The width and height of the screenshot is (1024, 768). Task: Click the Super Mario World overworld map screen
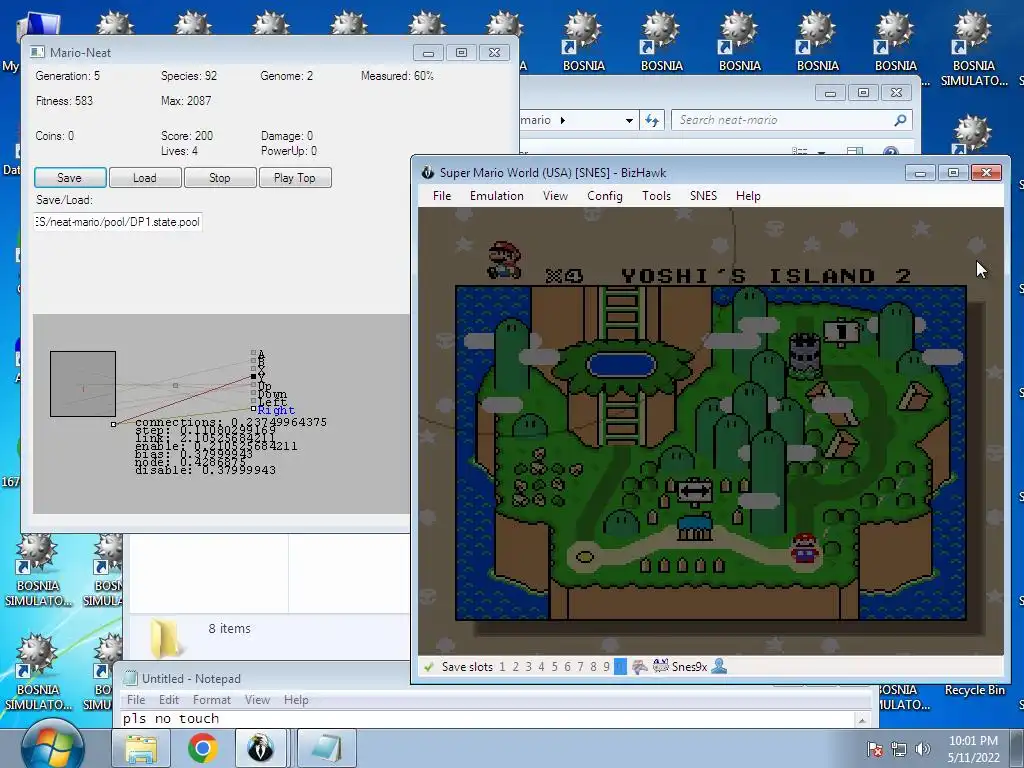pyautogui.click(x=711, y=431)
